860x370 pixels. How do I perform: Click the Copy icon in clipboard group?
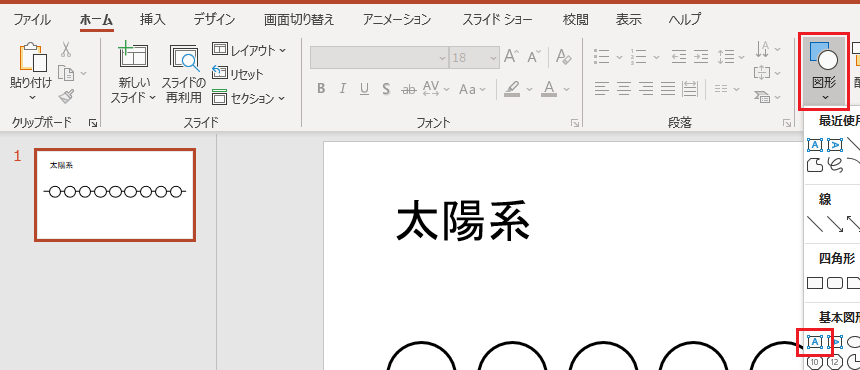click(x=66, y=73)
